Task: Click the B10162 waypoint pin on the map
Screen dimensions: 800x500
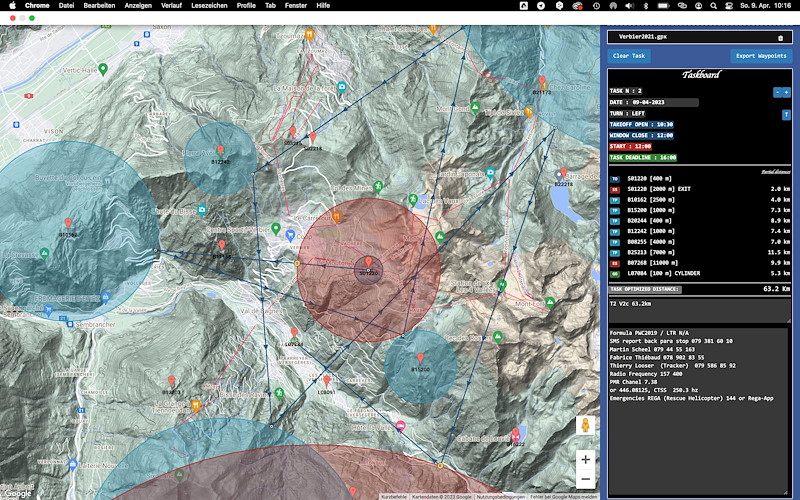Action: coord(68,223)
